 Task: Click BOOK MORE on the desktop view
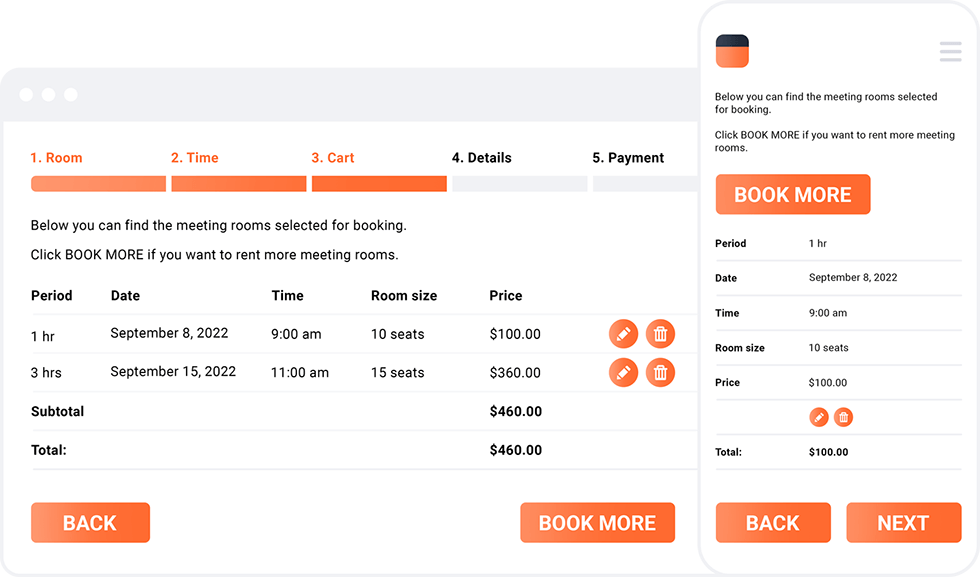597,522
